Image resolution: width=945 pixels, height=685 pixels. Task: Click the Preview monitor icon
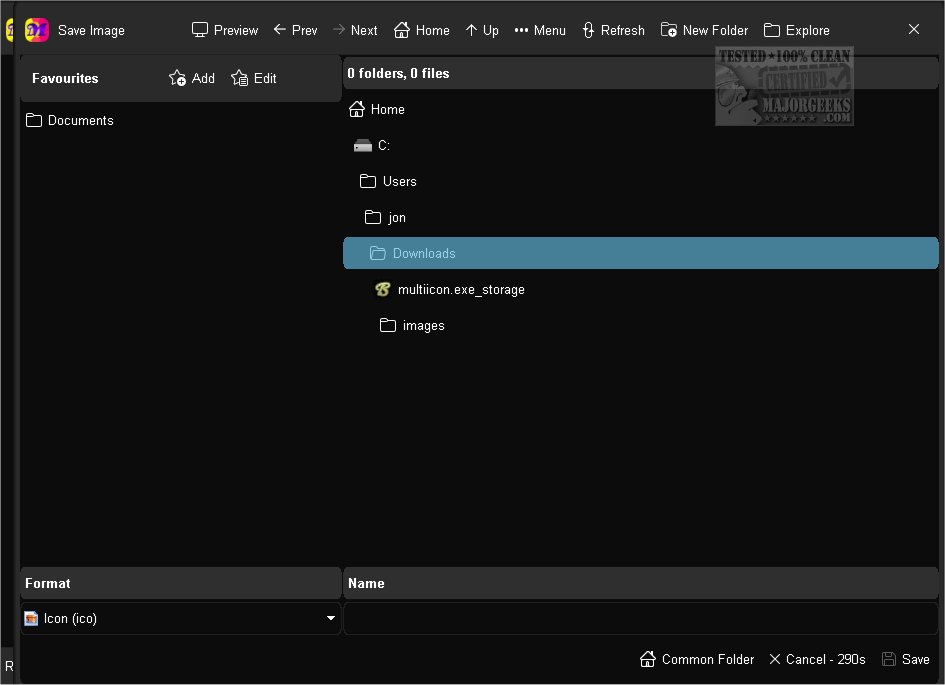[x=199, y=30]
